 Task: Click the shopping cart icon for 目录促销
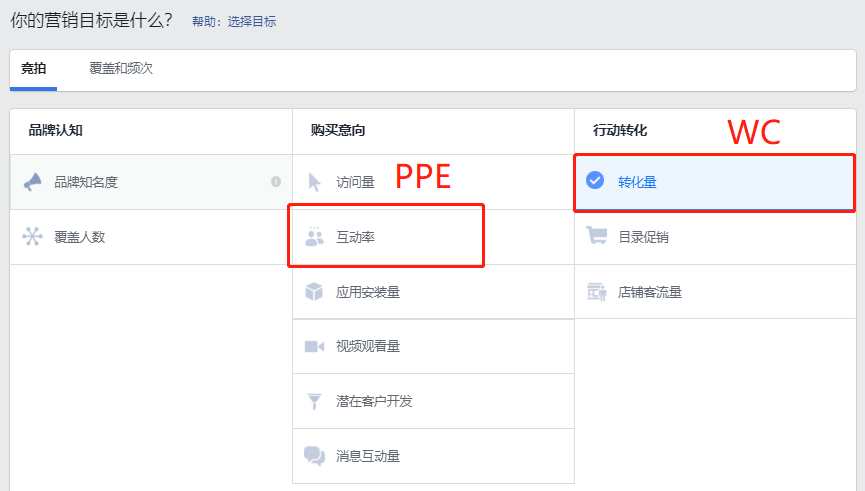tap(596, 236)
